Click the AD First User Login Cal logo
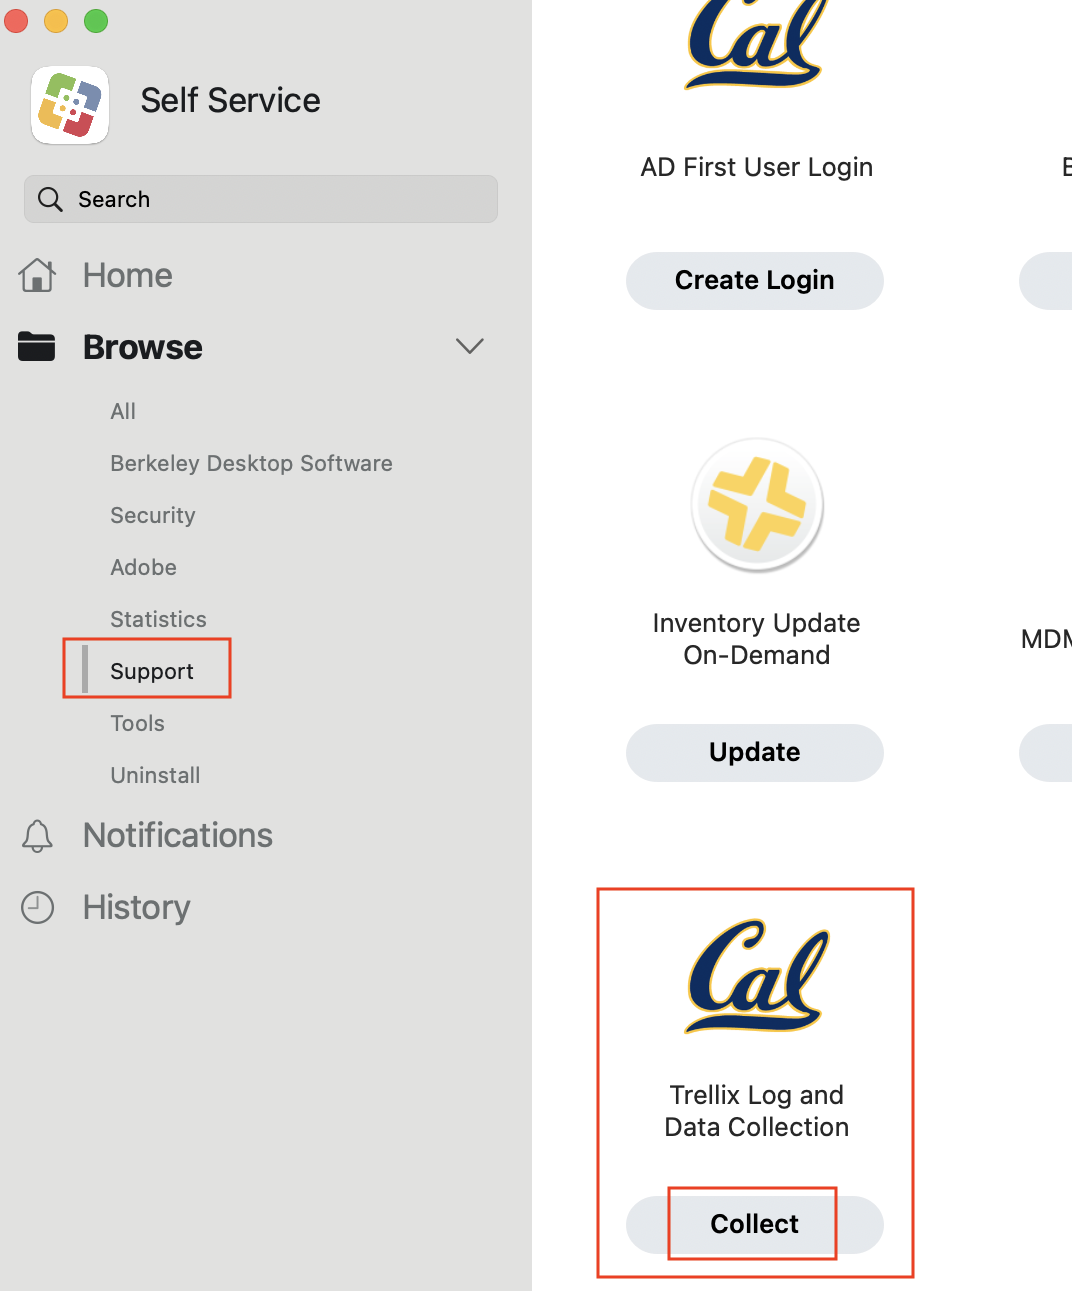 757,45
